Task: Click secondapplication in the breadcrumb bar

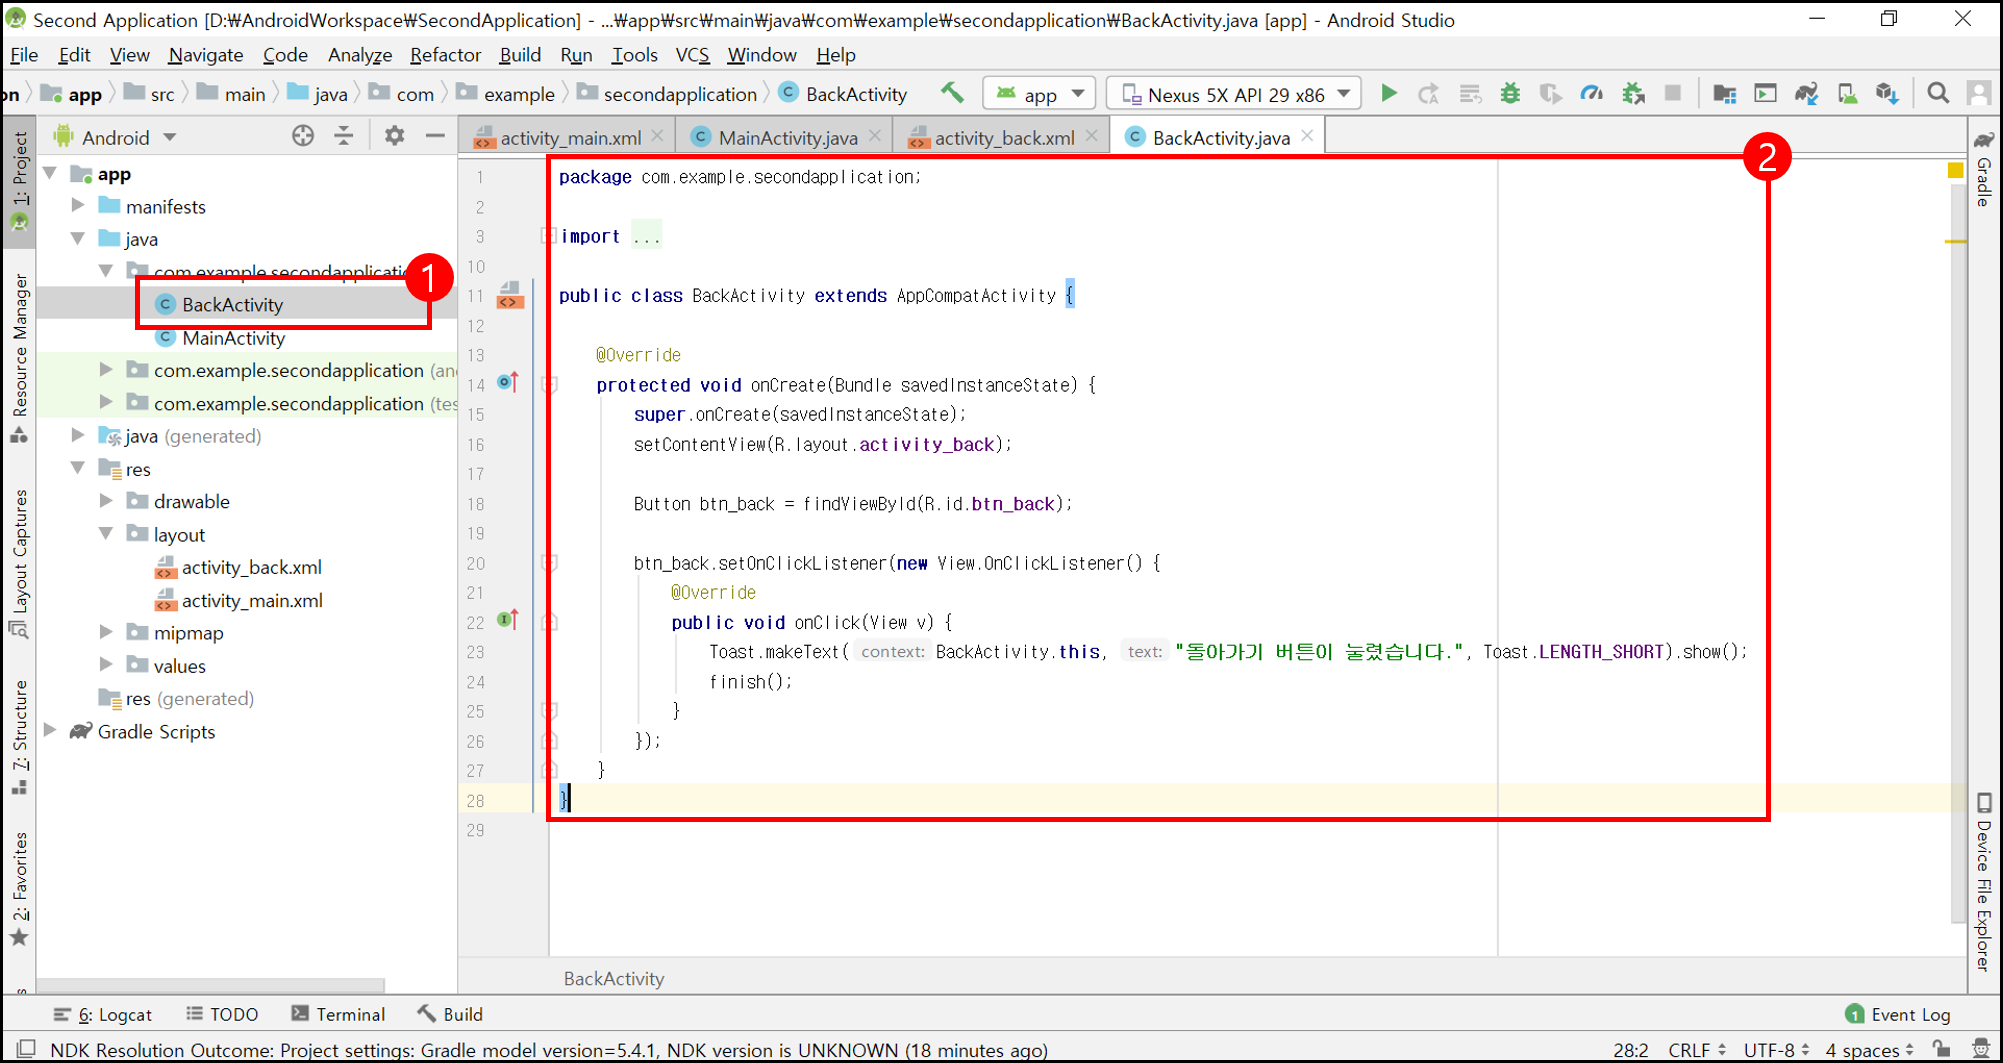Action: [x=680, y=94]
